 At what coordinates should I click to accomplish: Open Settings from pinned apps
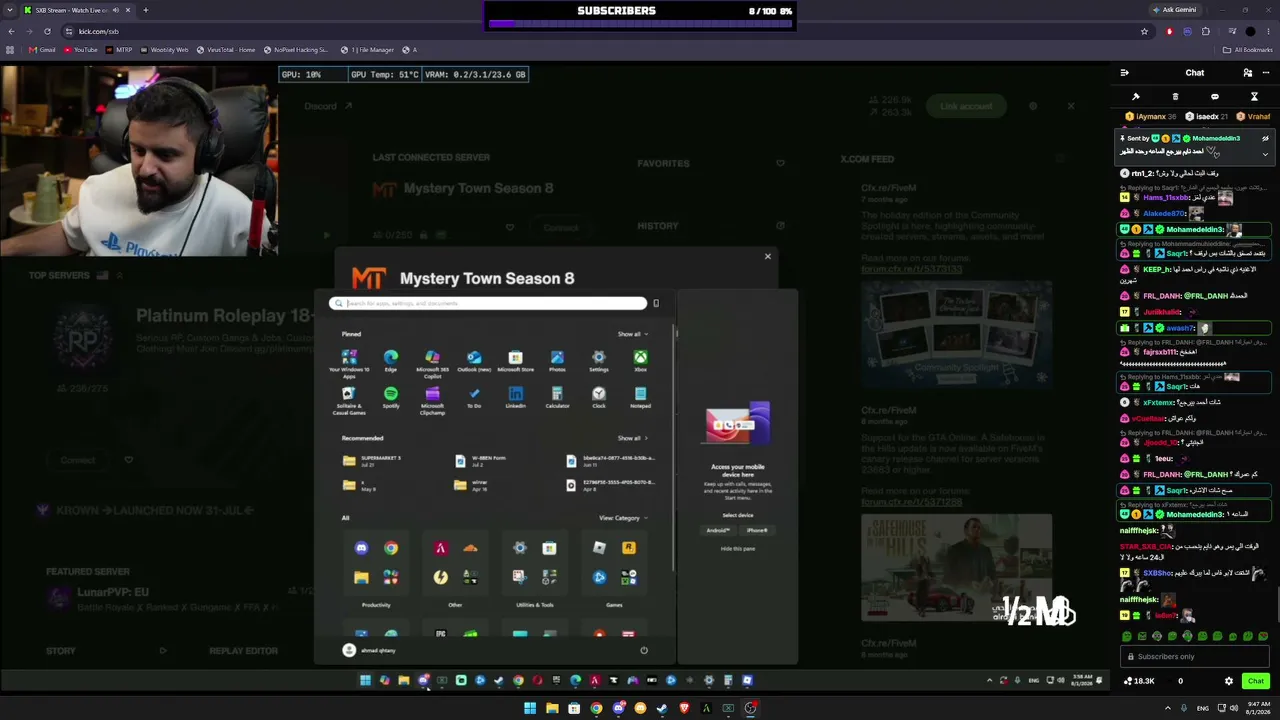pyautogui.click(x=599, y=361)
